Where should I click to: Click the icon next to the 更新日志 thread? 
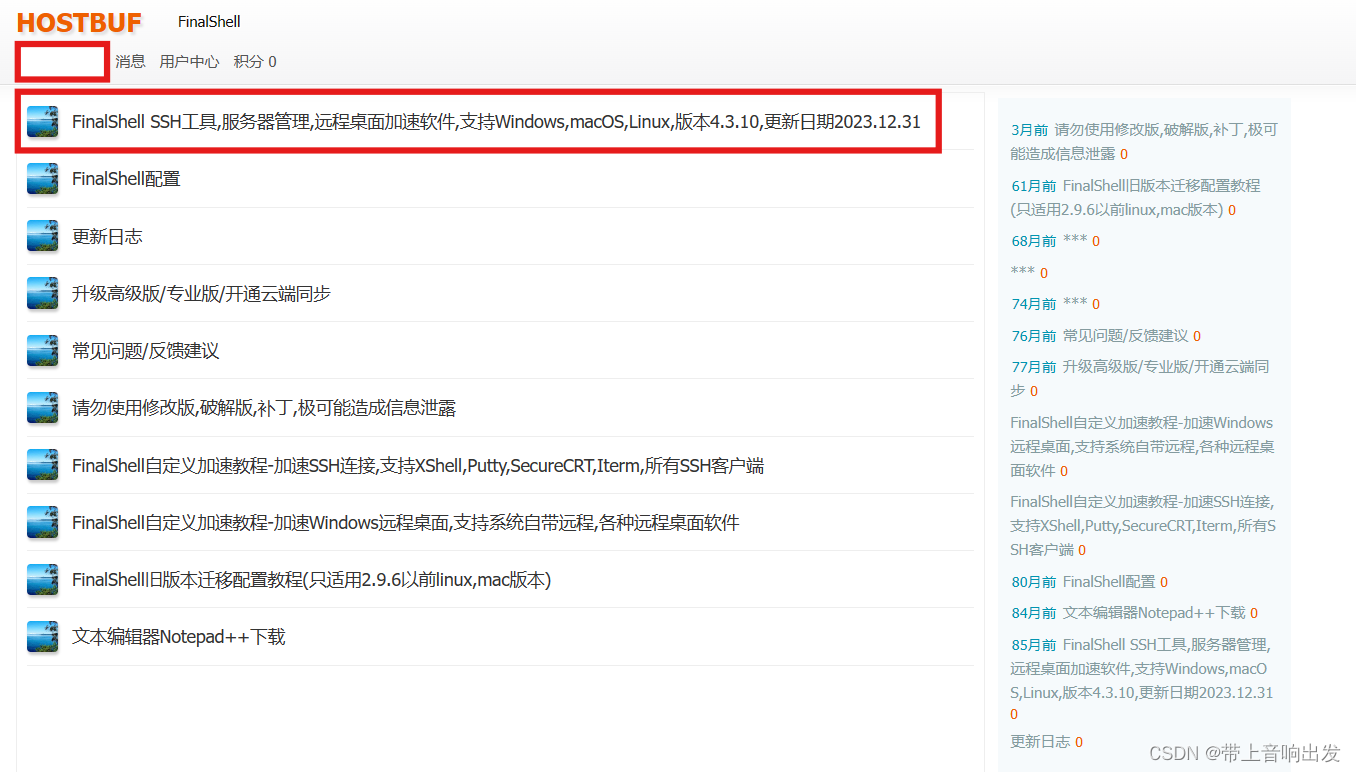[42, 236]
